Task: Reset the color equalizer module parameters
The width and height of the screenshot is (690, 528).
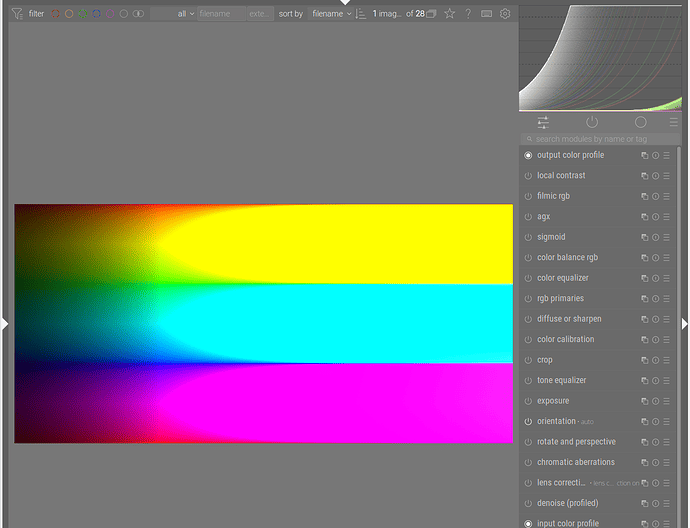Action: point(656,278)
